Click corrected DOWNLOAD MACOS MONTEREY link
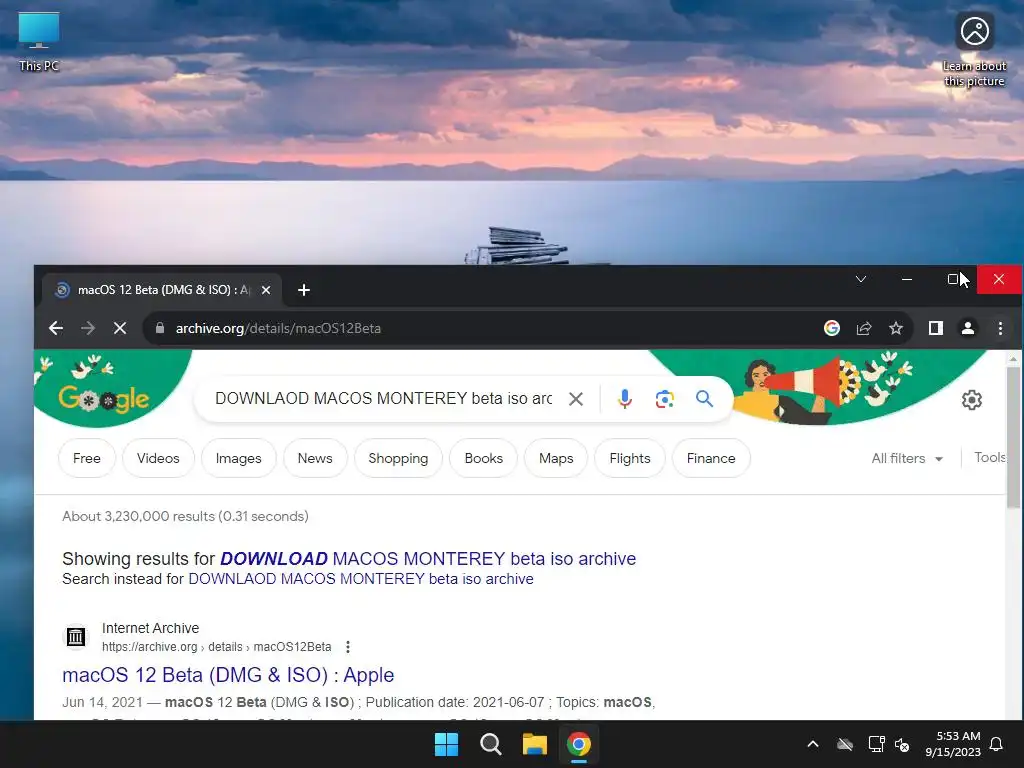The height and width of the screenshot is (768, 1024). coord(428,558)
